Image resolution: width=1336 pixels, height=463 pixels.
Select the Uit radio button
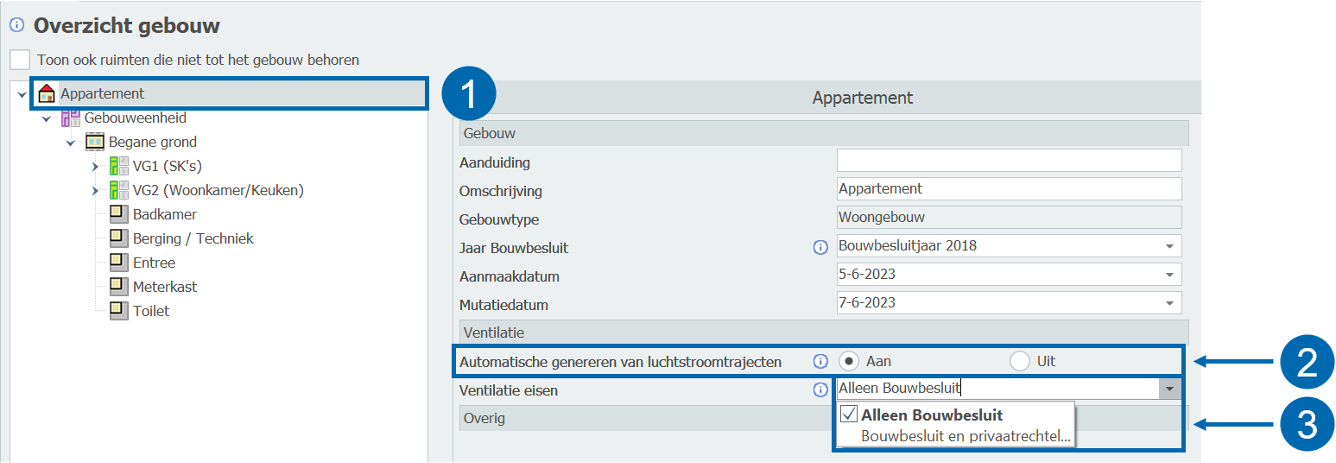(1019, 361)
